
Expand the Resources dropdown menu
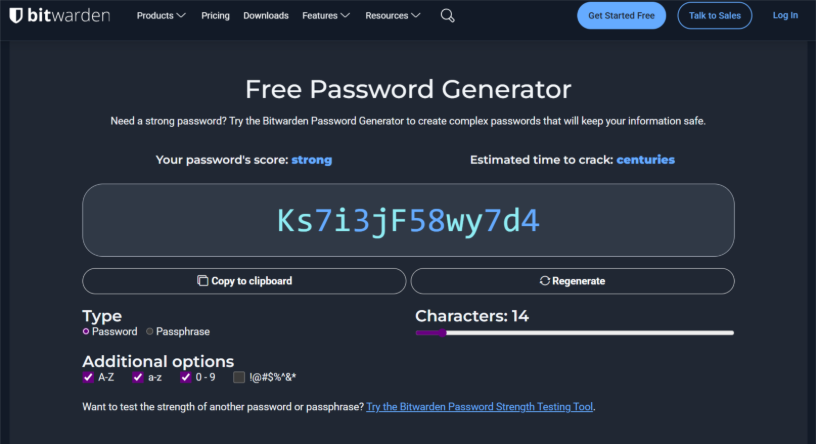[x=393, y=16]
